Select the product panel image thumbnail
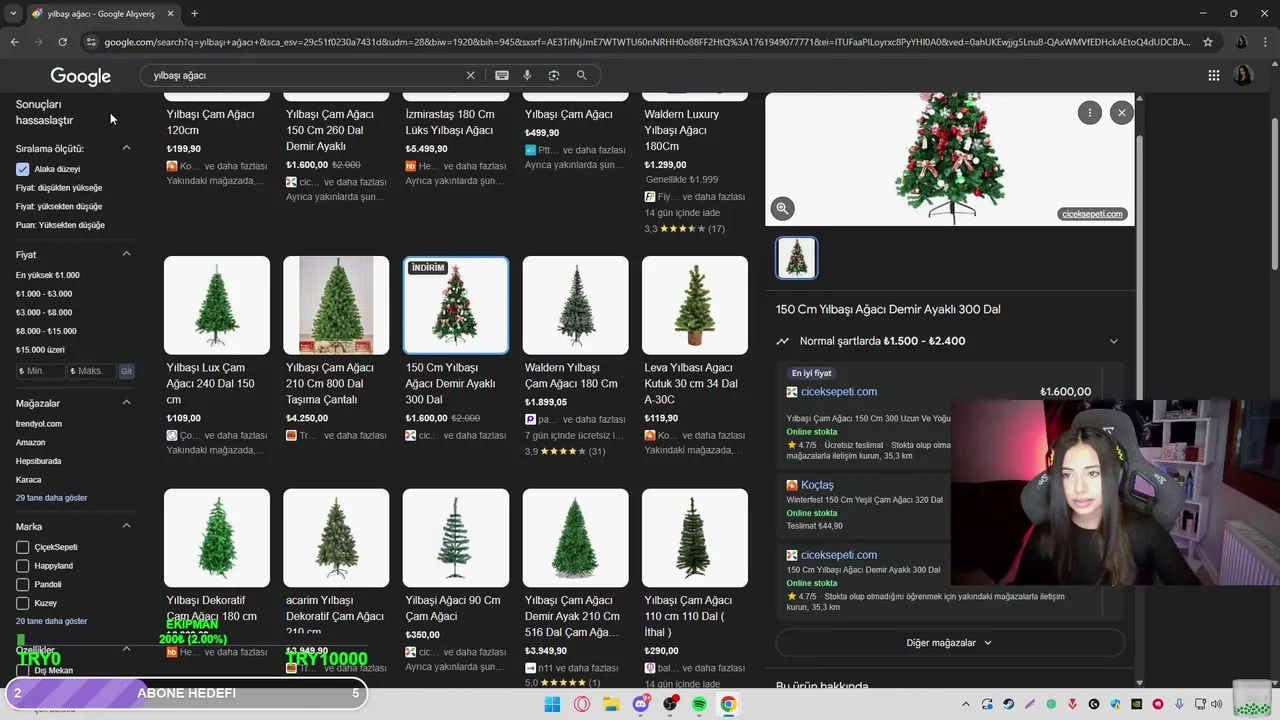1280x720 pixels. tap(797, 258)
